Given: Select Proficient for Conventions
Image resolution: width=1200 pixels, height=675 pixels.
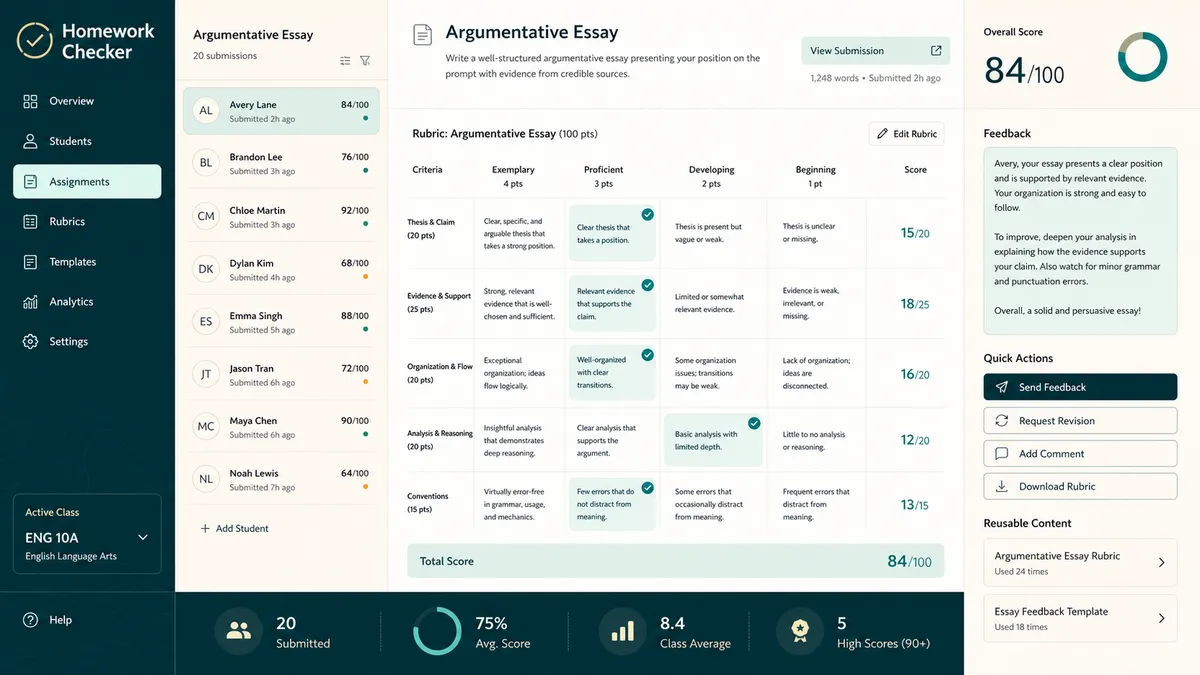Looking at the screenshot, I should point(612,504).
